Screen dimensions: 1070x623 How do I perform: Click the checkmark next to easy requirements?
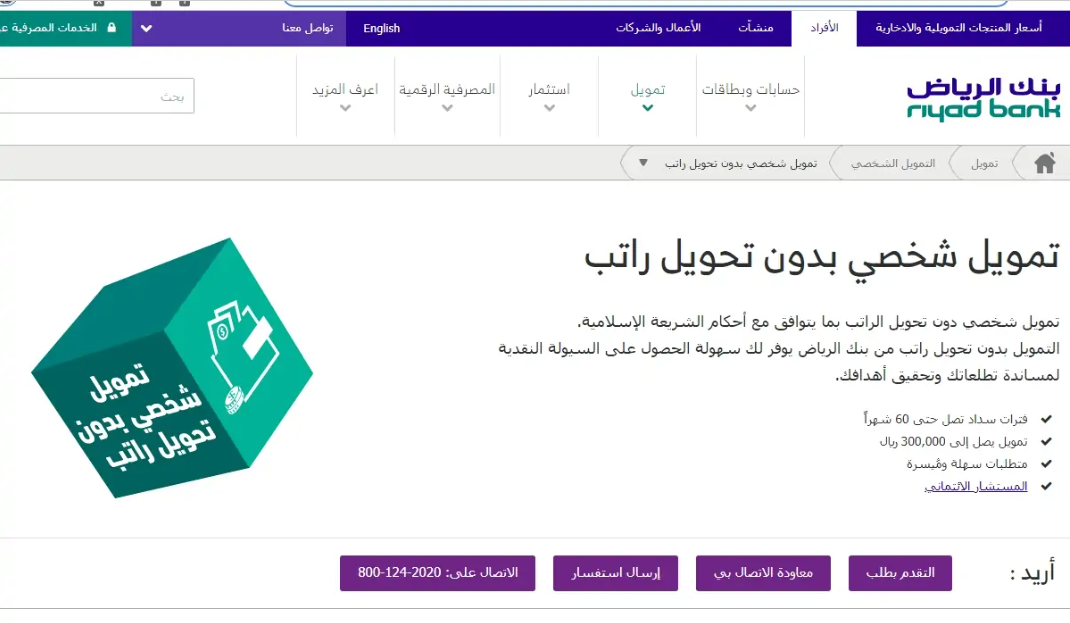coord(1046,462)
